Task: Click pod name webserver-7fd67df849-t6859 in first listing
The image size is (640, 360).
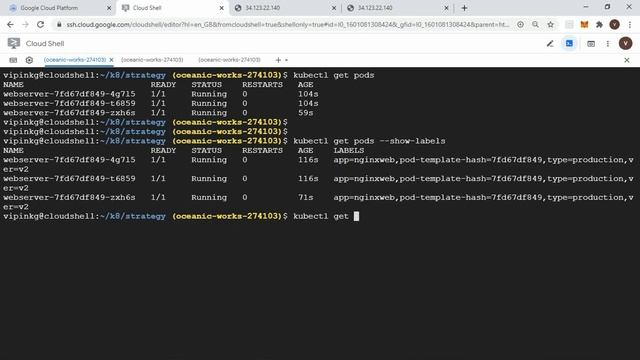Action: tap(69, 103)
